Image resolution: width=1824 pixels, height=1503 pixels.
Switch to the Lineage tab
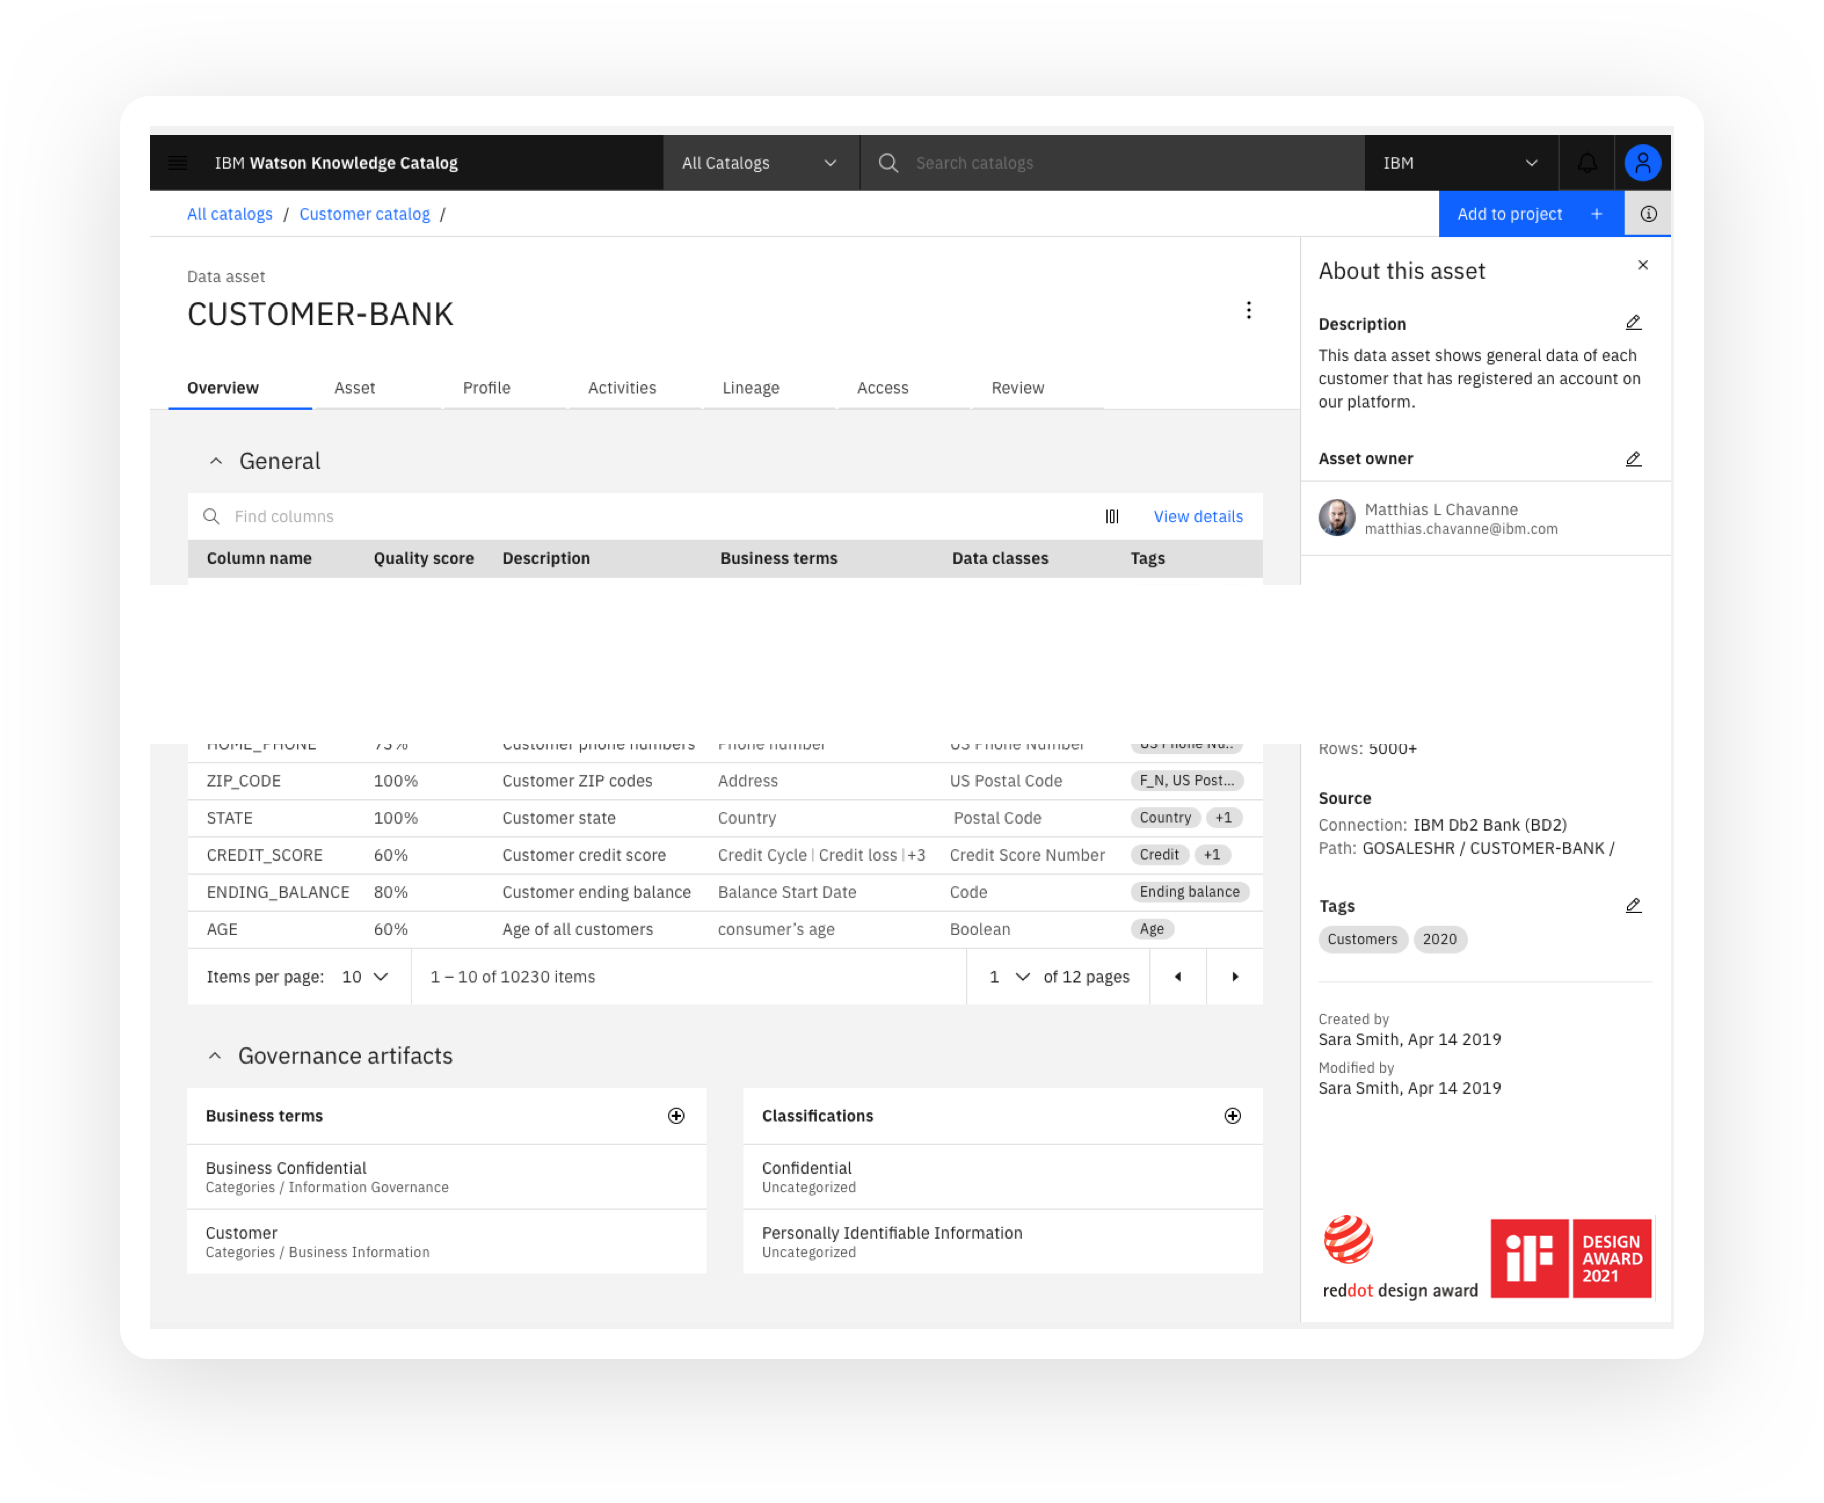tap(751, 388)
